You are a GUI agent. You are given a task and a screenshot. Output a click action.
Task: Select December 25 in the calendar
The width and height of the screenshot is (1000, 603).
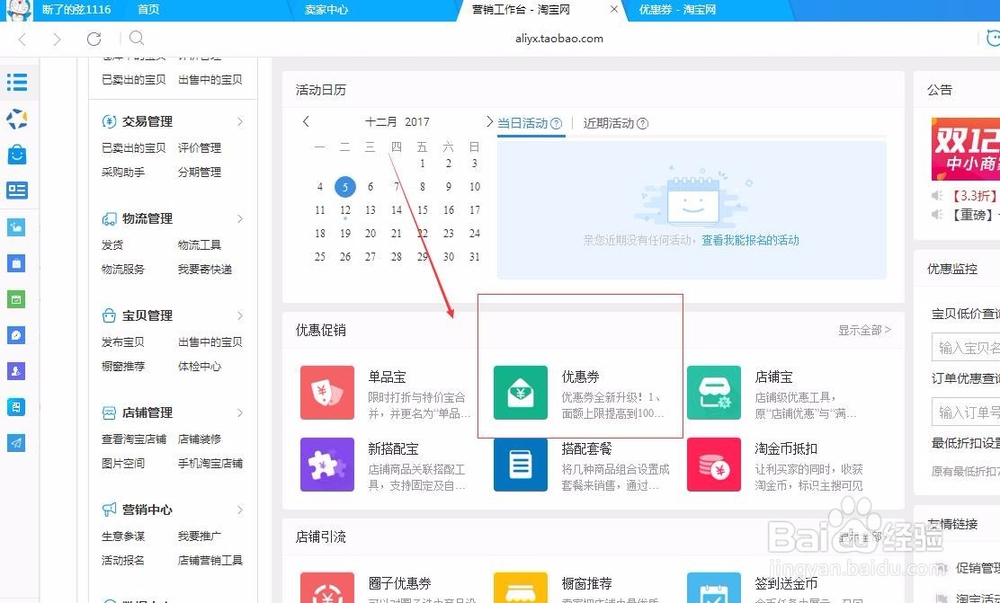coord(320,257)
